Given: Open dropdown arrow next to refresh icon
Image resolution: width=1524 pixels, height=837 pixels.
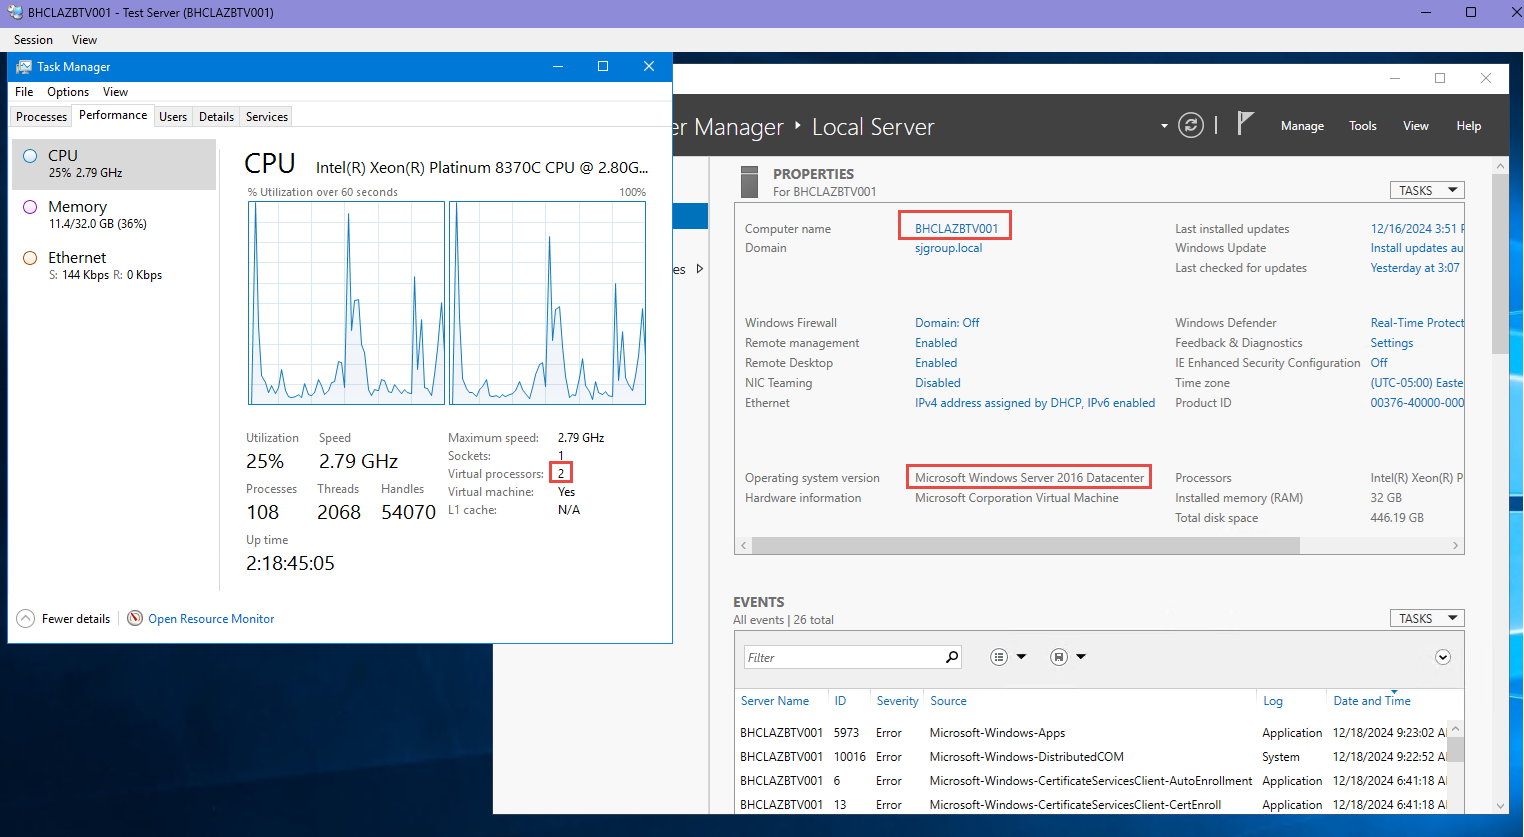Looking at the screenshot, I should pyautogui.click(x=1164, y=126).
